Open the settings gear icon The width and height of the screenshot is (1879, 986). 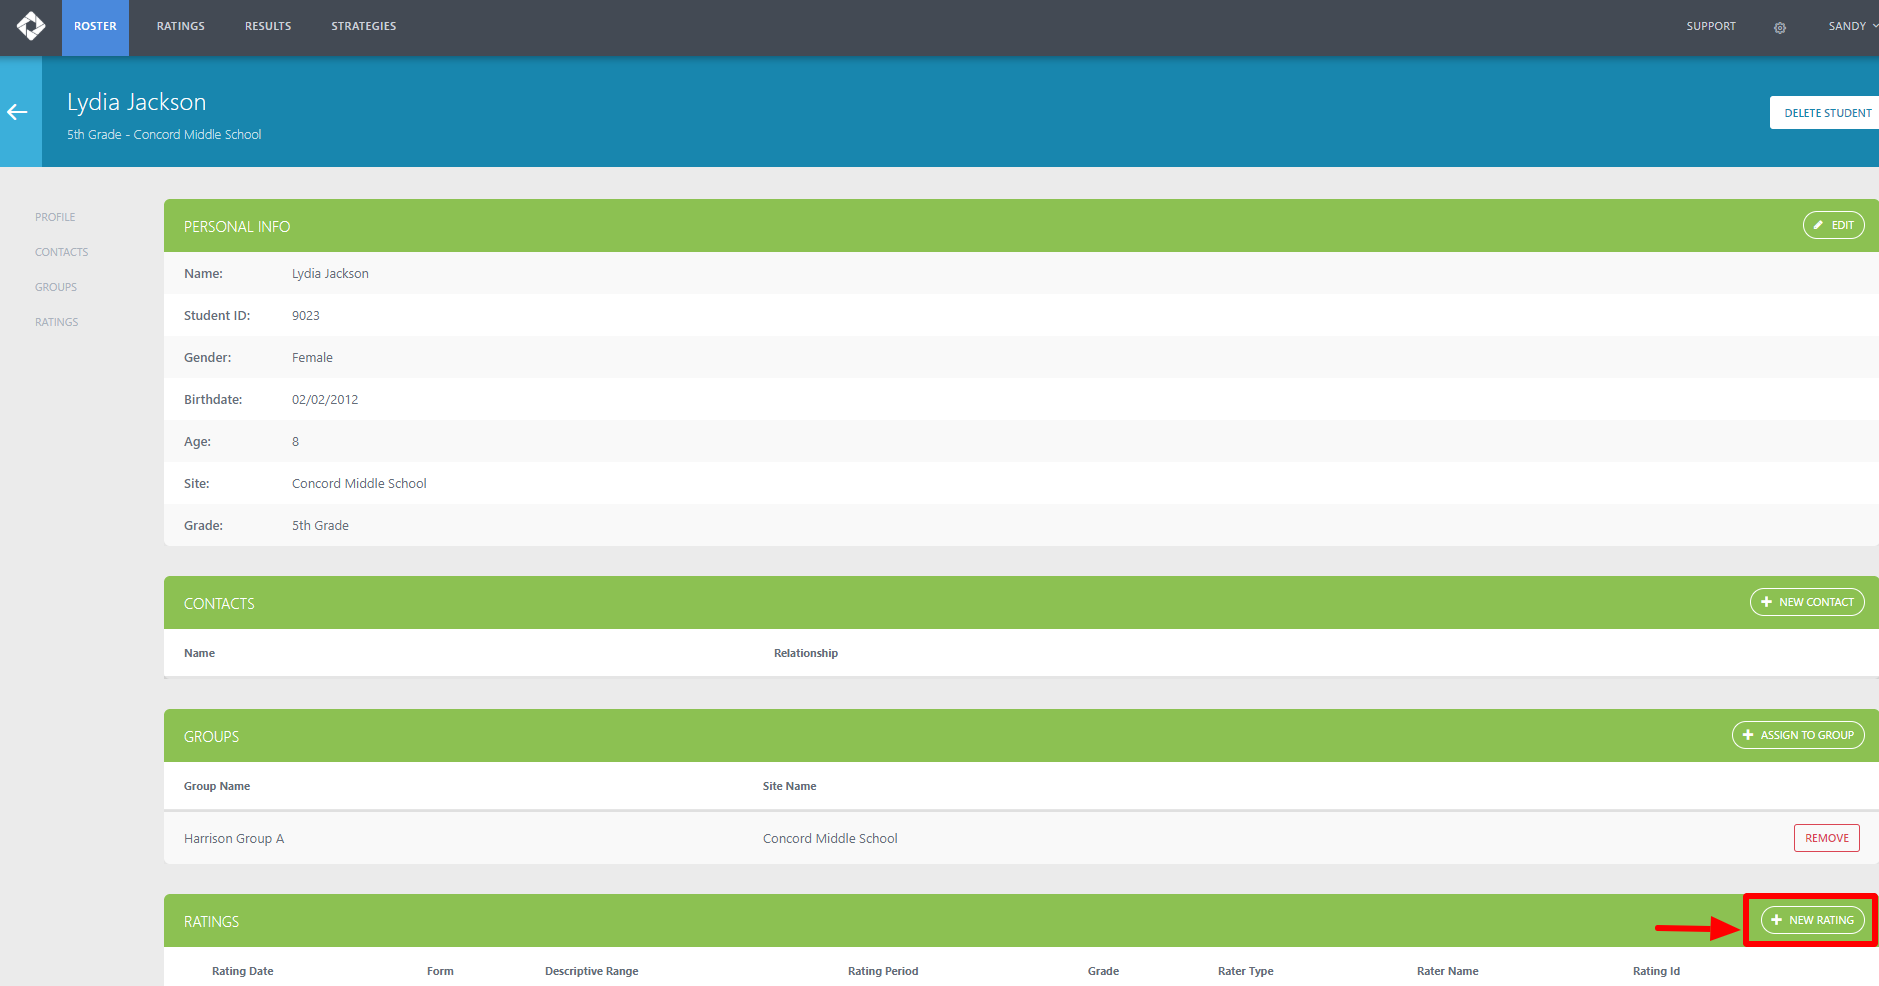point(1779,28)
